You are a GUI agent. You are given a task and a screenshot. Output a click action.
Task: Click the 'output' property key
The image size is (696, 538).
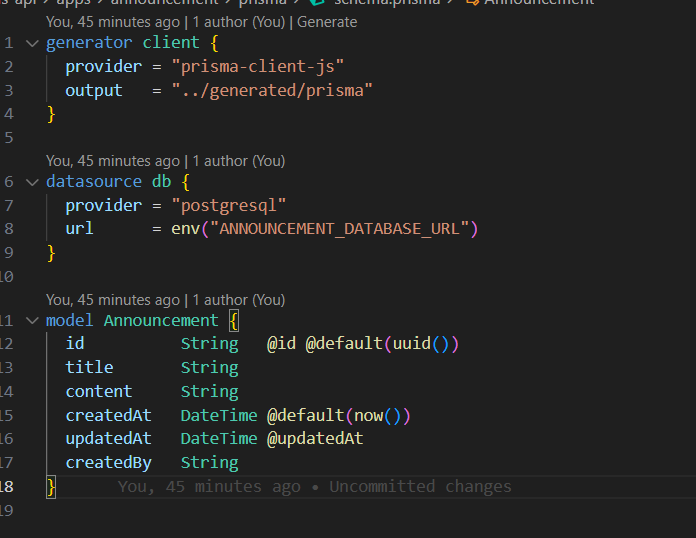click(x=94, y=91)
